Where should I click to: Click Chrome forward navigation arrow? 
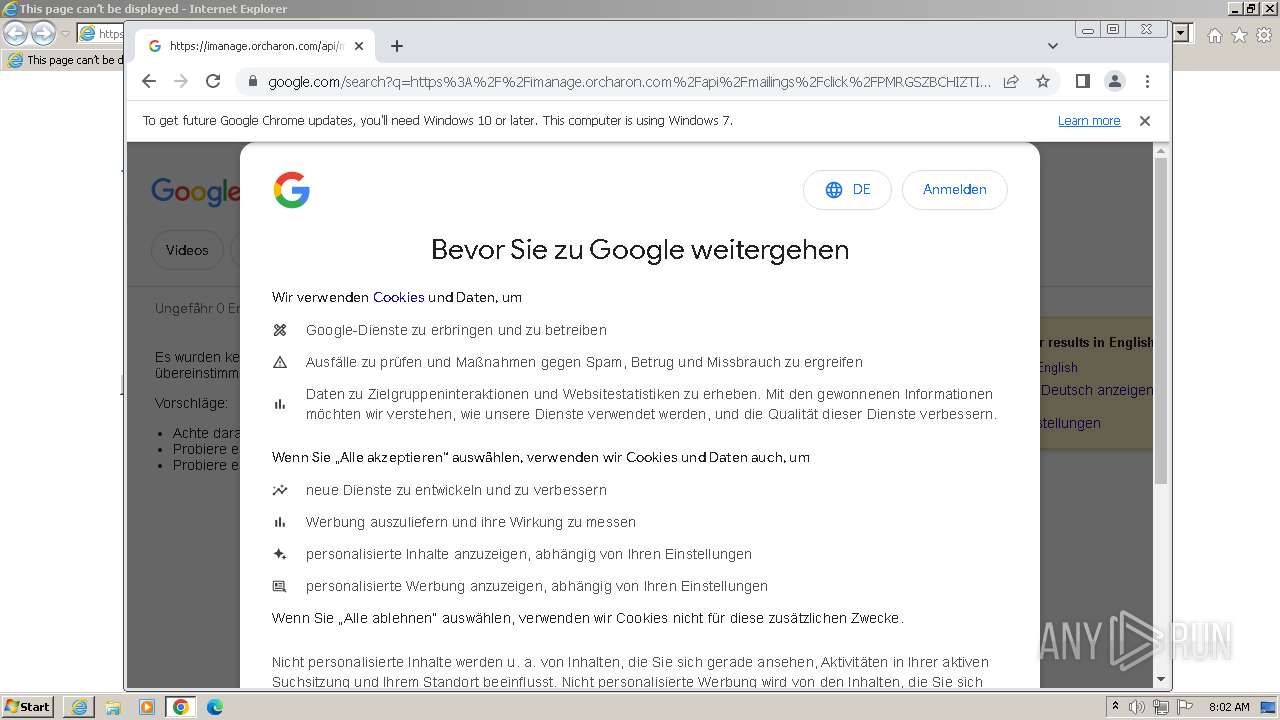[x=181, y=82]
